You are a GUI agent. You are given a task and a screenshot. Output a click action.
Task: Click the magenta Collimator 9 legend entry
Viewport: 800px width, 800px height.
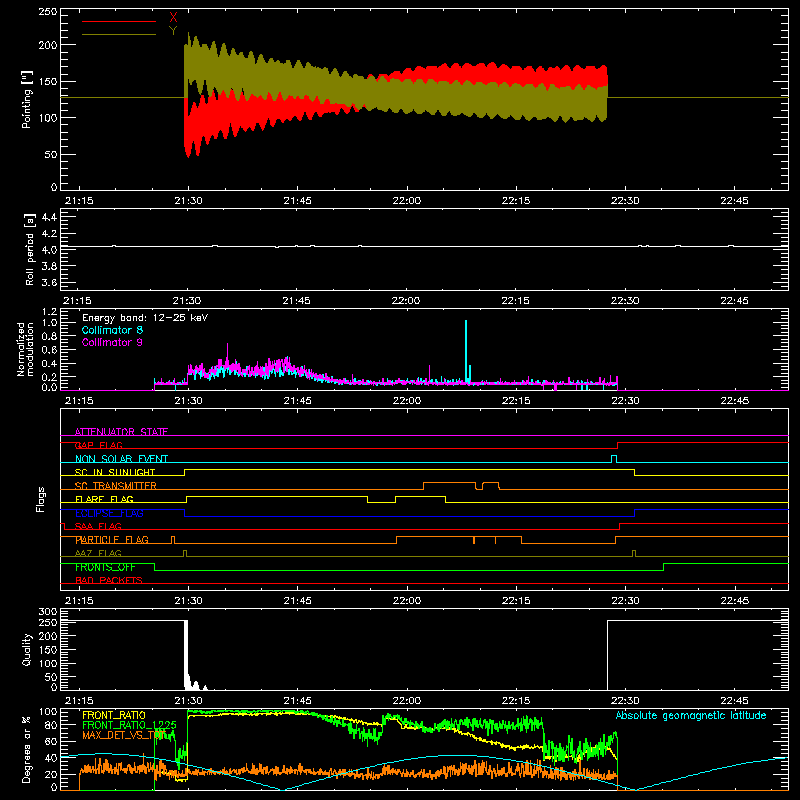[112, 342]
